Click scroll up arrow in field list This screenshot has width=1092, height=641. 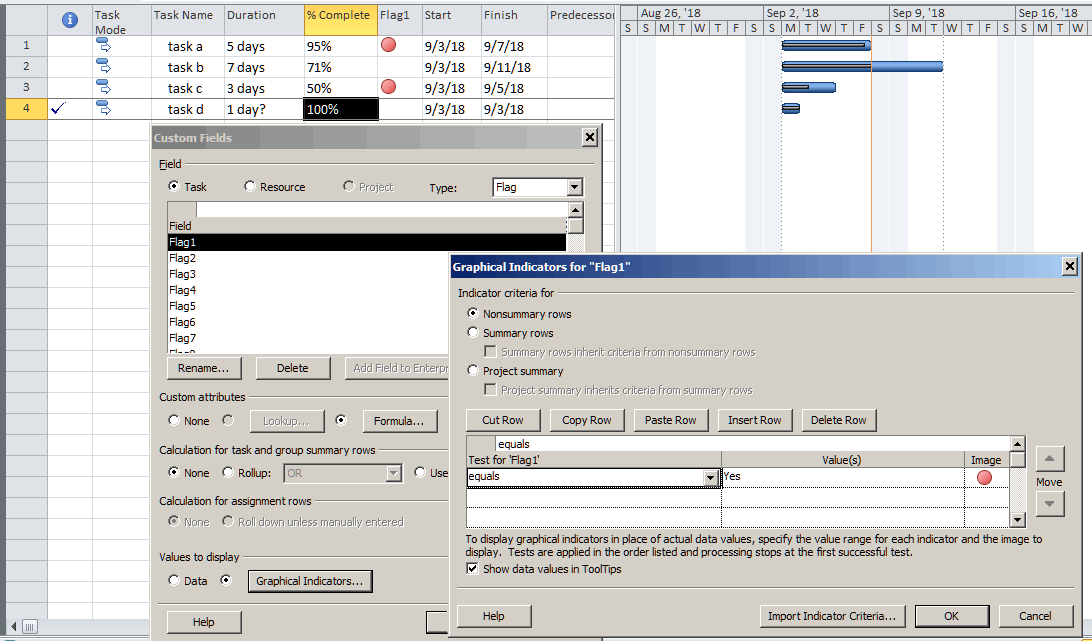575,210
